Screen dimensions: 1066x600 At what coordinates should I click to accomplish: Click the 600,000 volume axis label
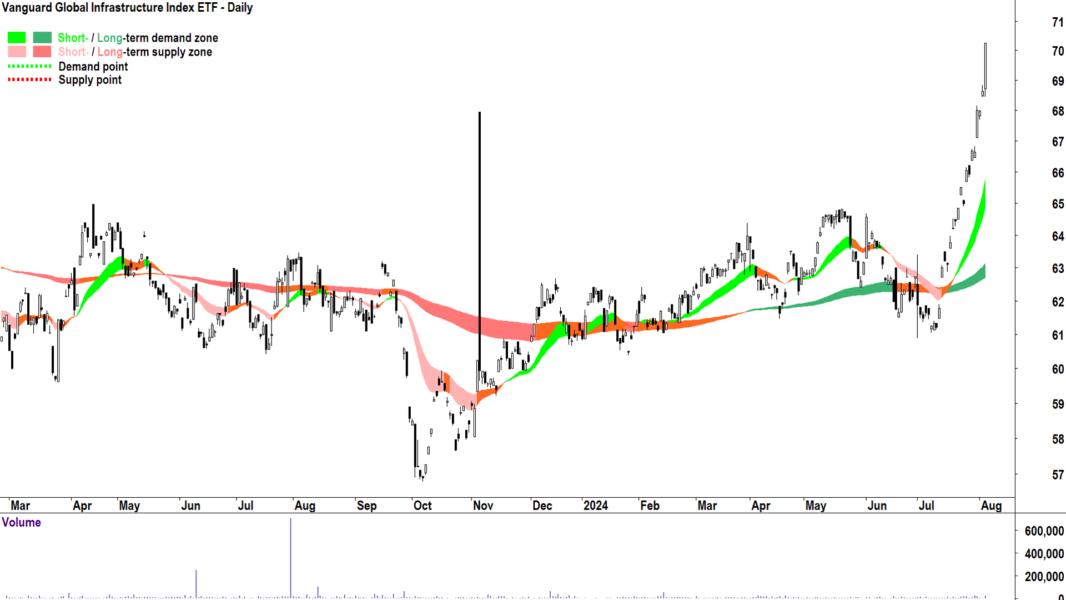[x=1044, y=531]
